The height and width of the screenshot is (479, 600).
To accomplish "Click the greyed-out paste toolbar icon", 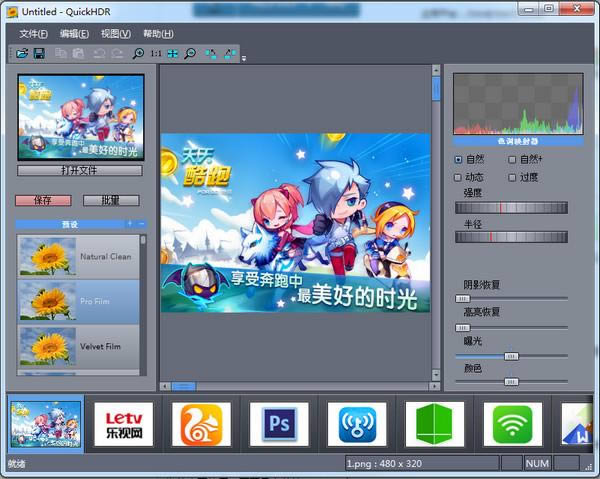I will [78, 53].
